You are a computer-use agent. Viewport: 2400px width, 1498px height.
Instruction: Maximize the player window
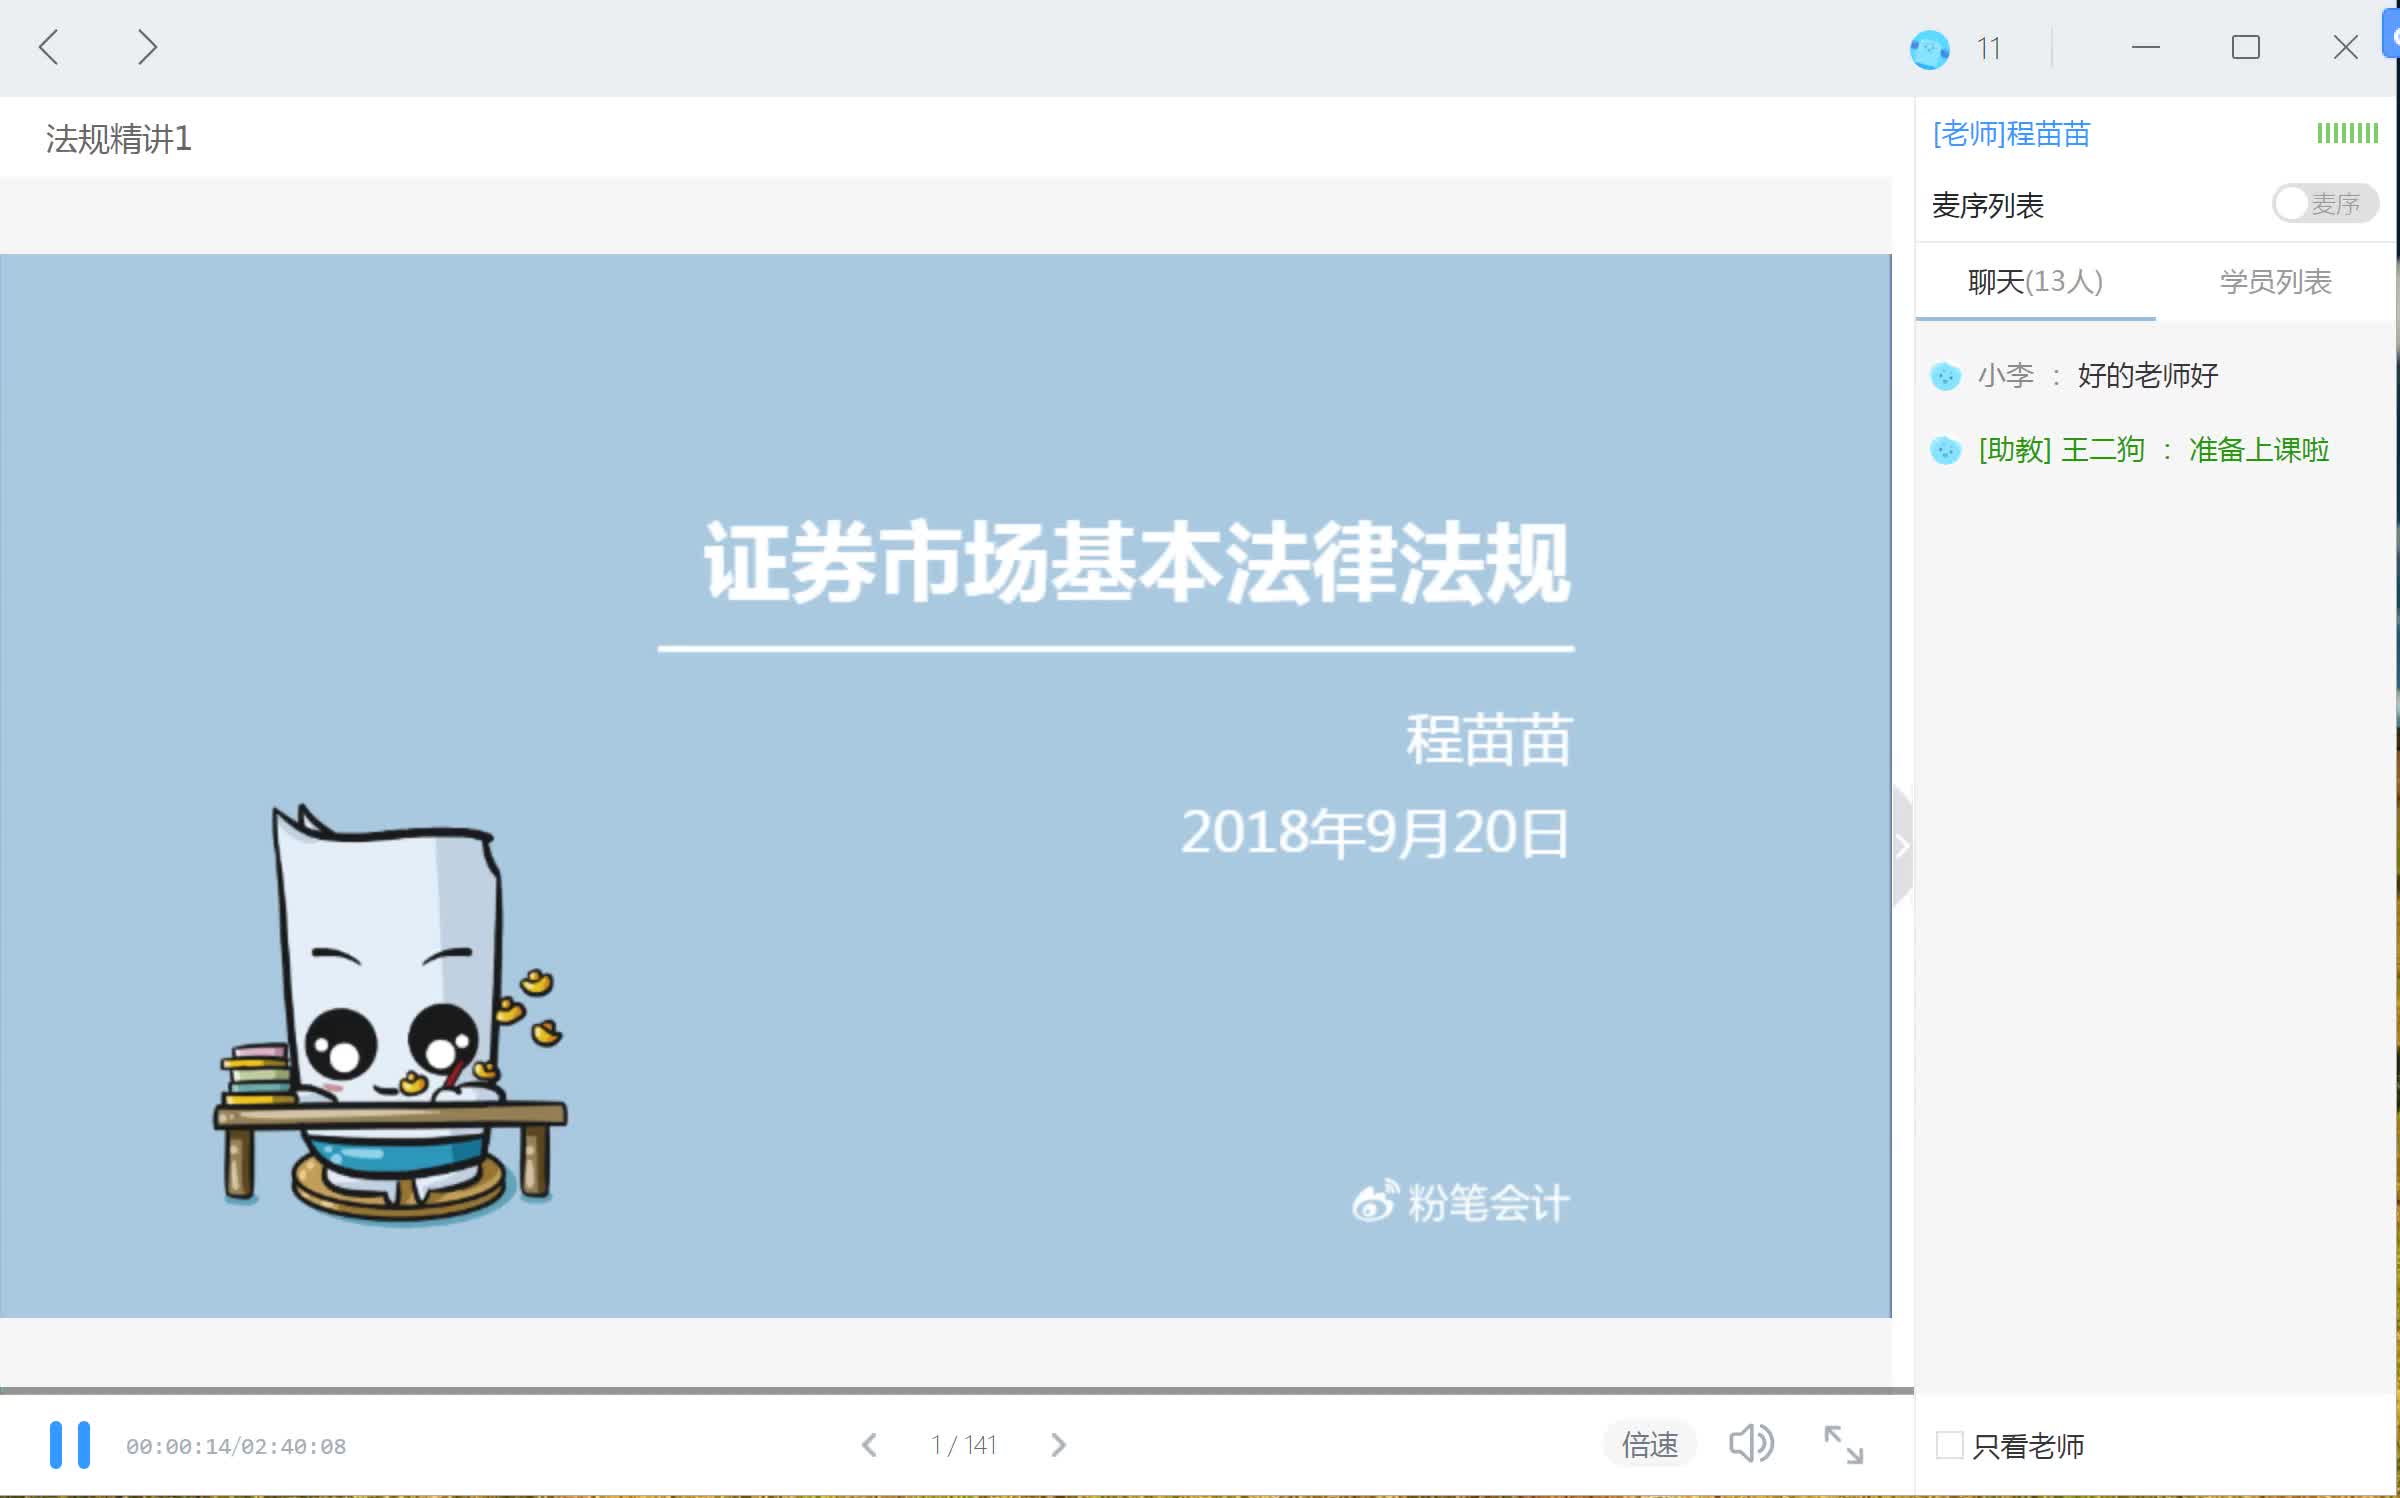click(x=2245, y=47)
